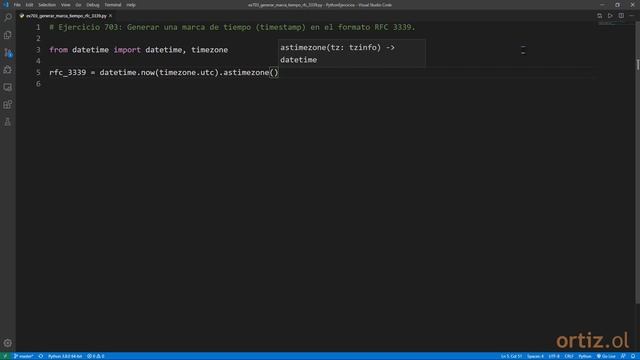This screenshot has height=360, width=640.
Task: Open the Debug view in activity bar
Action: tap(8, 70)
